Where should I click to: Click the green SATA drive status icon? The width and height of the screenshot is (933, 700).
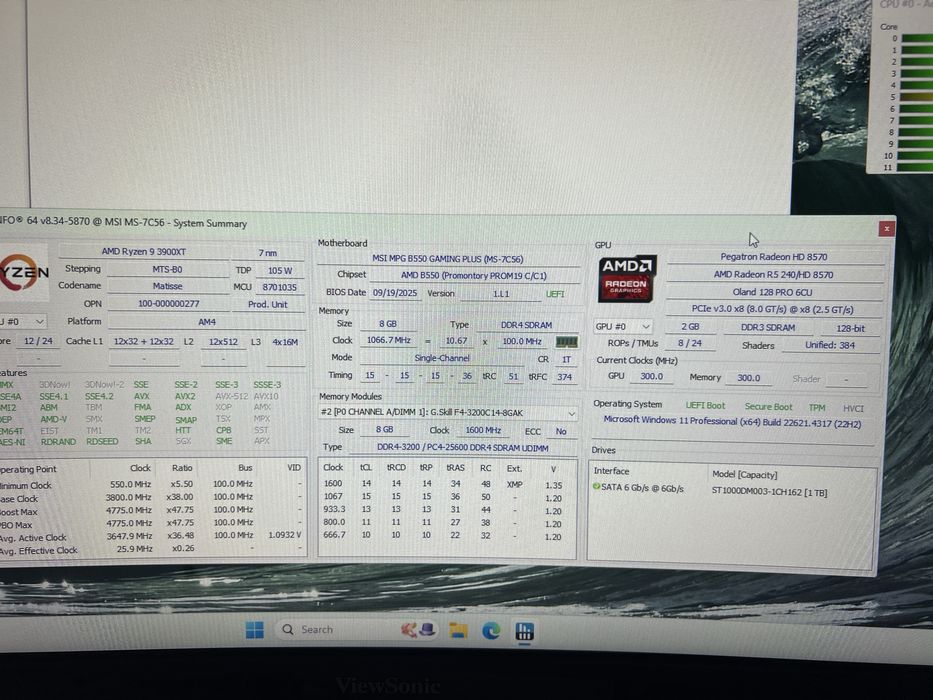point(596,486)
